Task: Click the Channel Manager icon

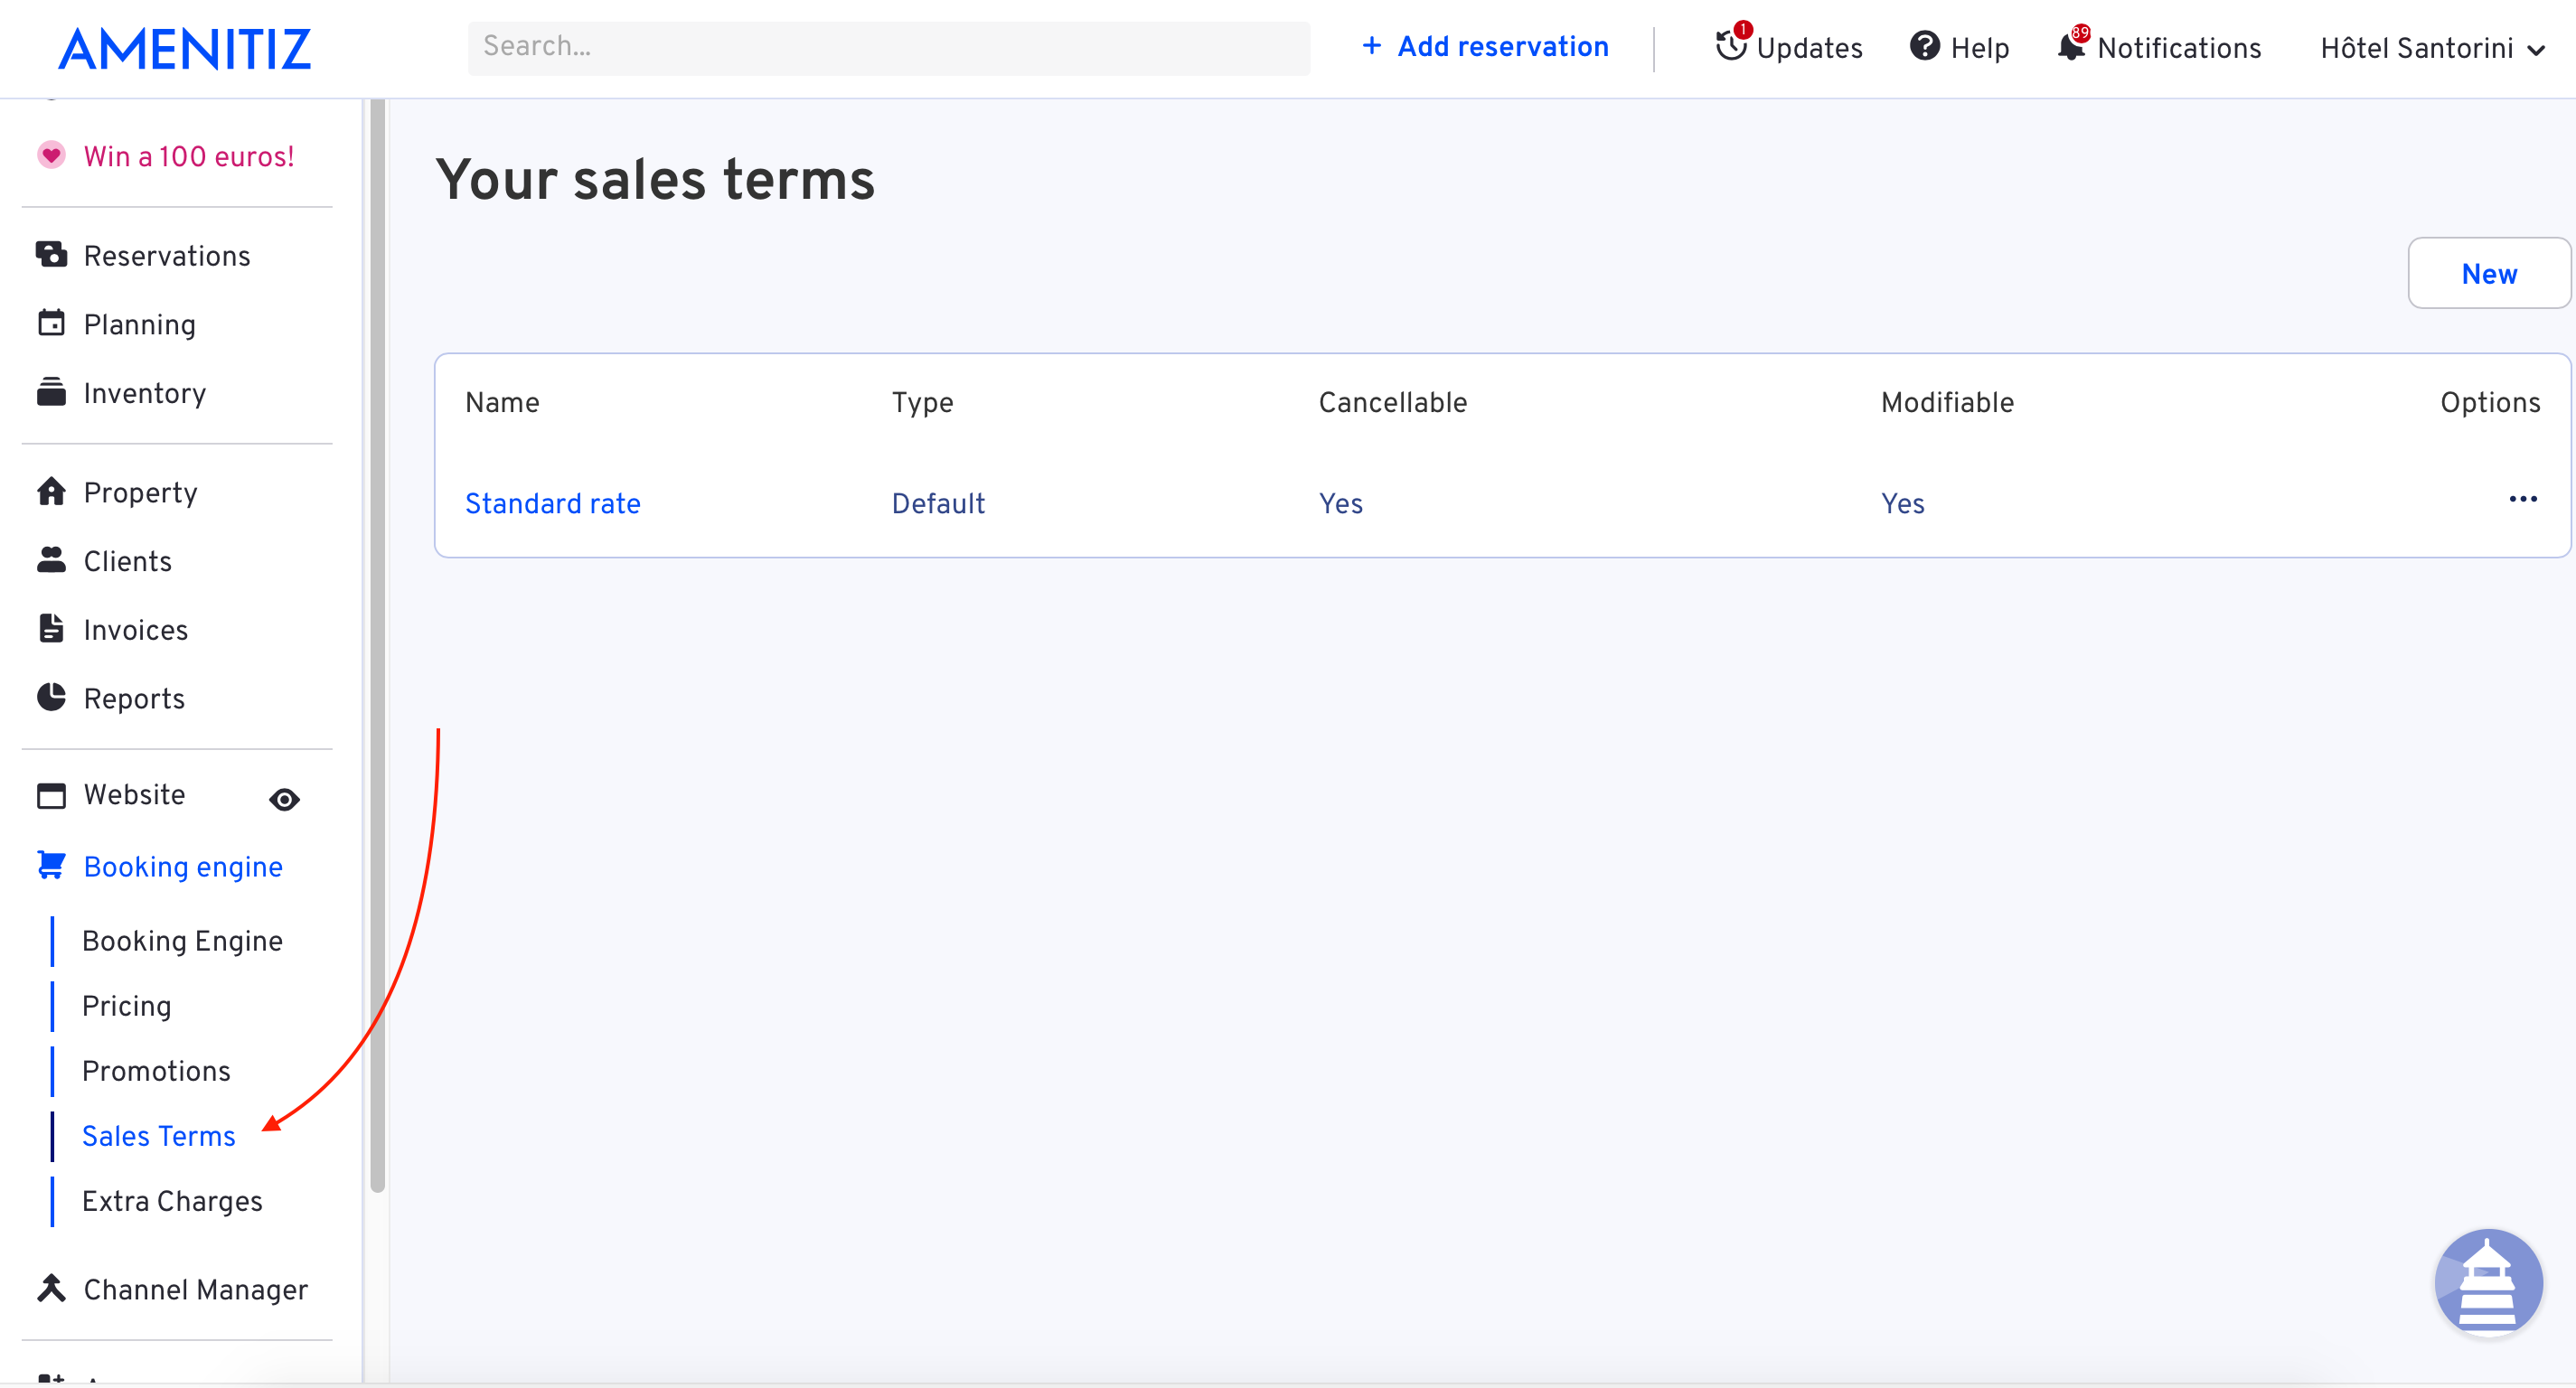Action: (x=51, y=1289)
